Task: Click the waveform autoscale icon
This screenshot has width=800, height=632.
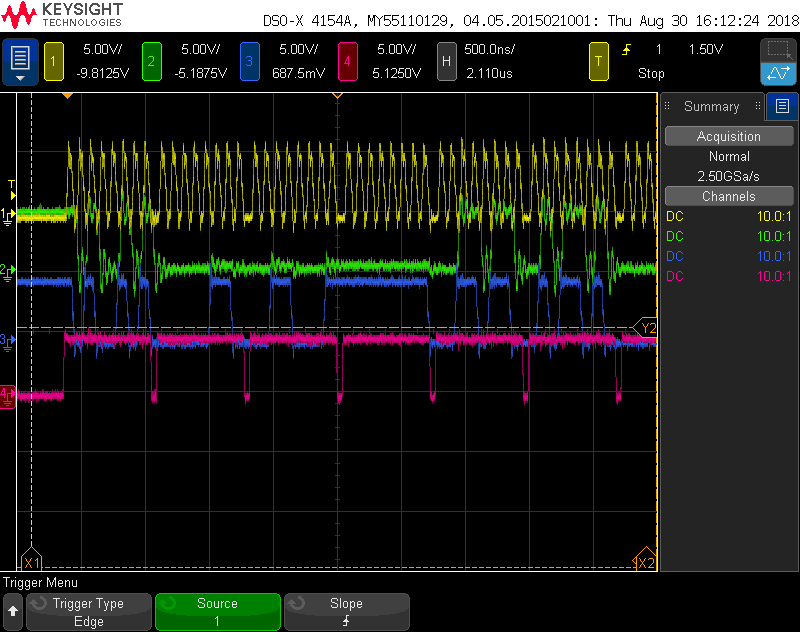Action: coord(778,73)
